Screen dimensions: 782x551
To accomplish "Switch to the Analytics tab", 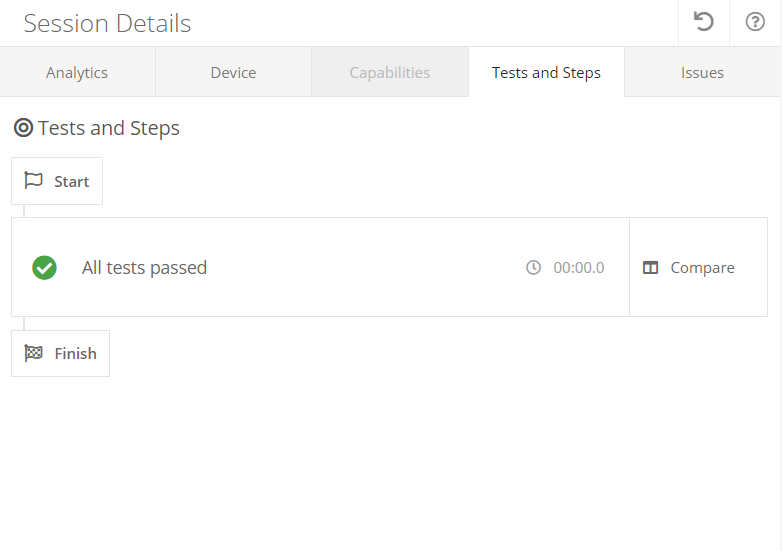I will [x=77, y=72].
